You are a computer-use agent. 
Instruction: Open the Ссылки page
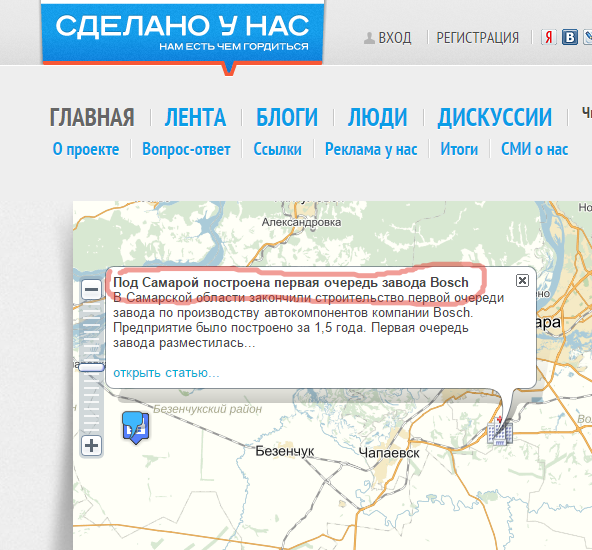tap(278, 149)
